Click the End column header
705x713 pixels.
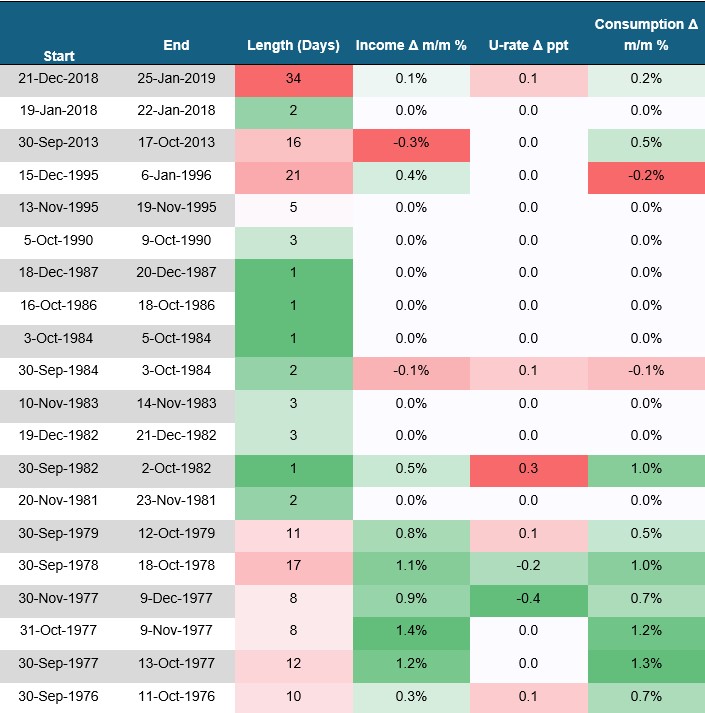click(x=176, y=45)
